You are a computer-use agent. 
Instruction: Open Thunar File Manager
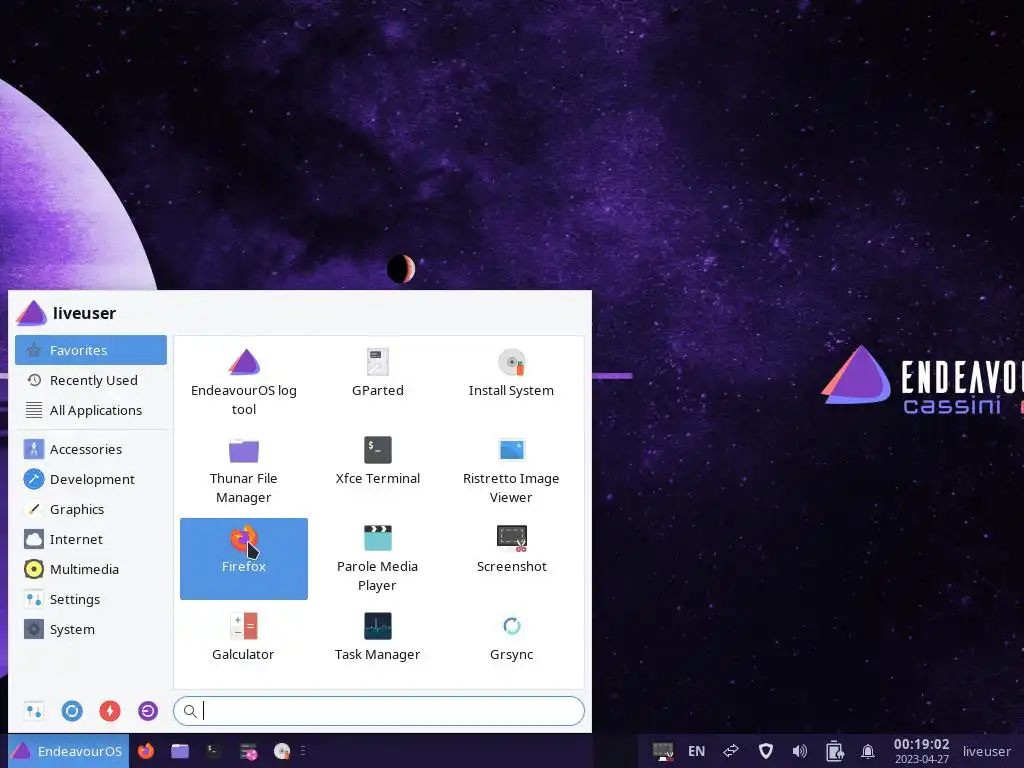244,470
